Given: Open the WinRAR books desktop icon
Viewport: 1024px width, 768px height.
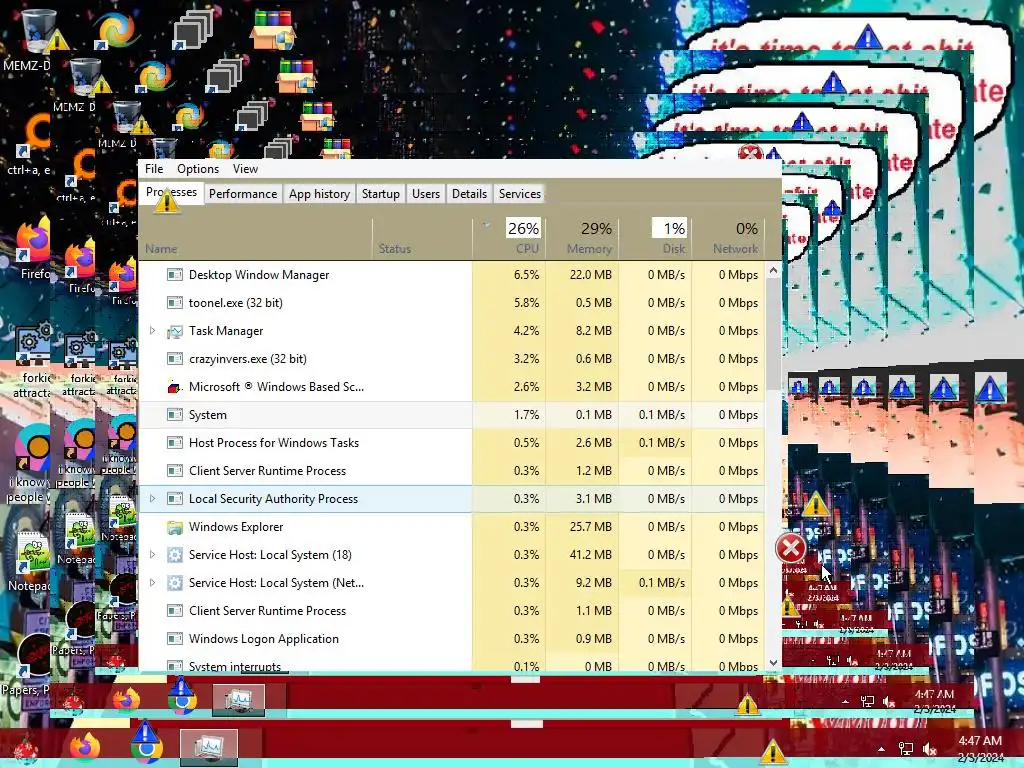Looking at the screenshot, I should tap(273, 29).
